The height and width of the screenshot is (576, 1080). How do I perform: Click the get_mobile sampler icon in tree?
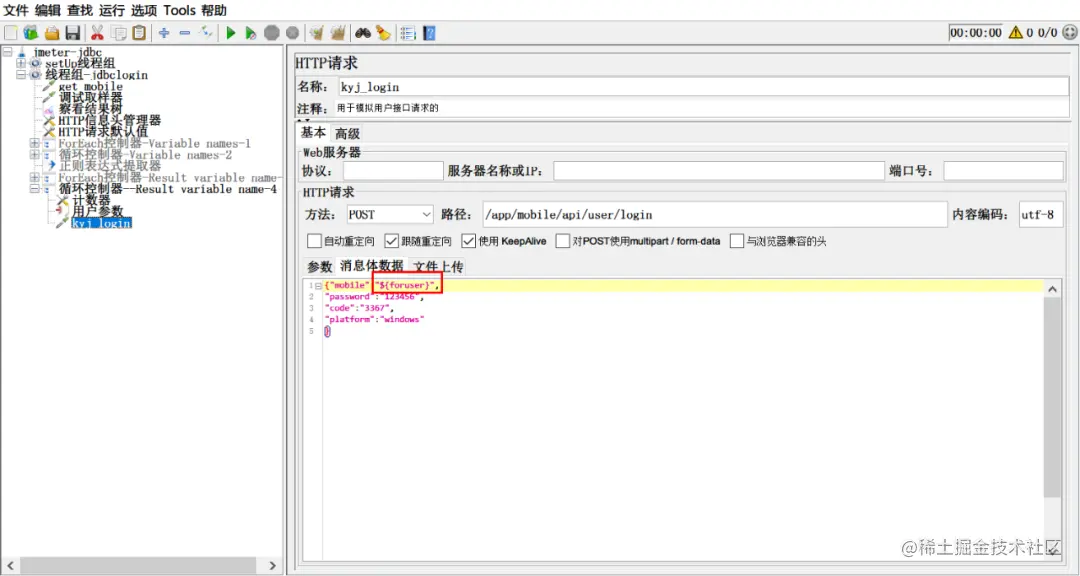click(x=49, y=87)
